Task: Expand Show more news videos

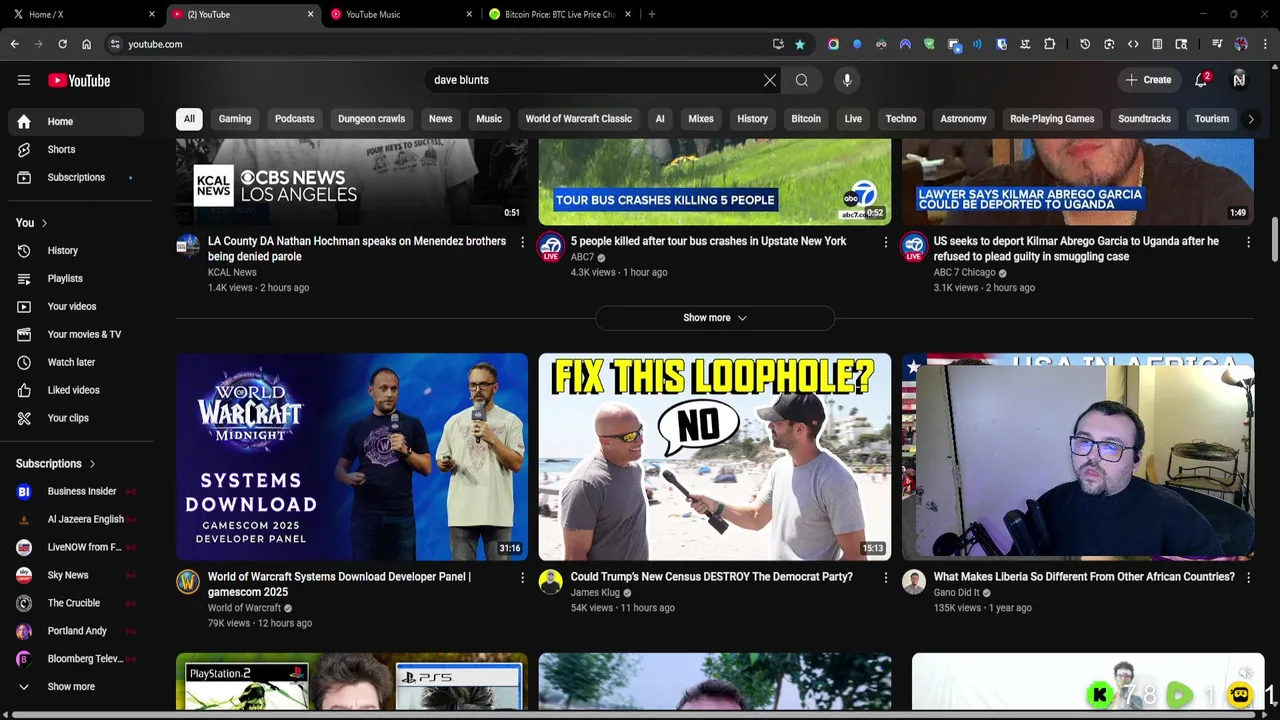Action: (x=715, y=318)
